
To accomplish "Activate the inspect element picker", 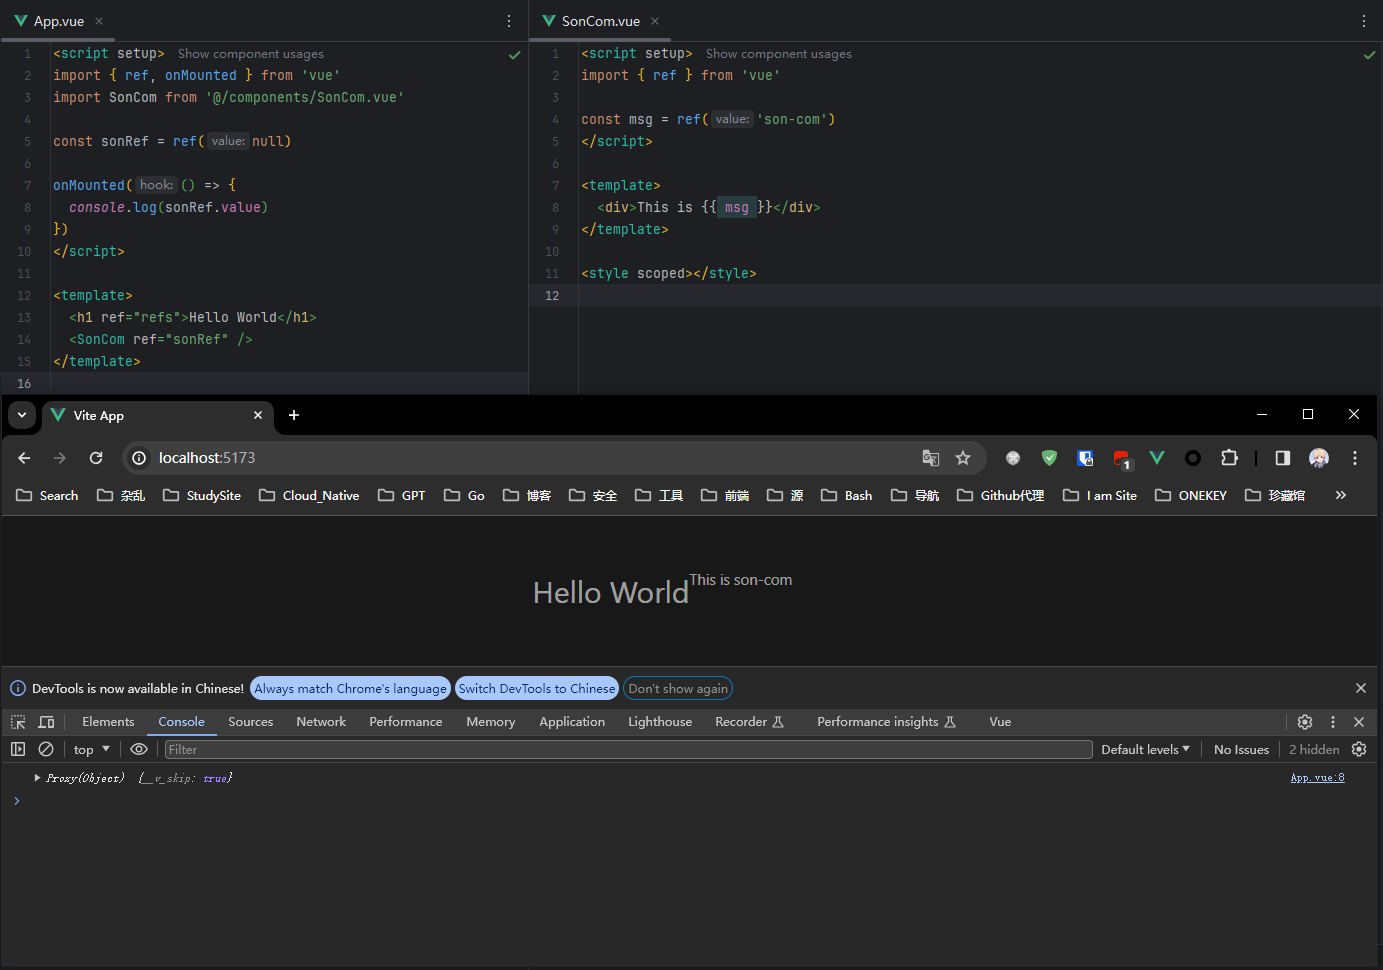I will tap(18, 722).
